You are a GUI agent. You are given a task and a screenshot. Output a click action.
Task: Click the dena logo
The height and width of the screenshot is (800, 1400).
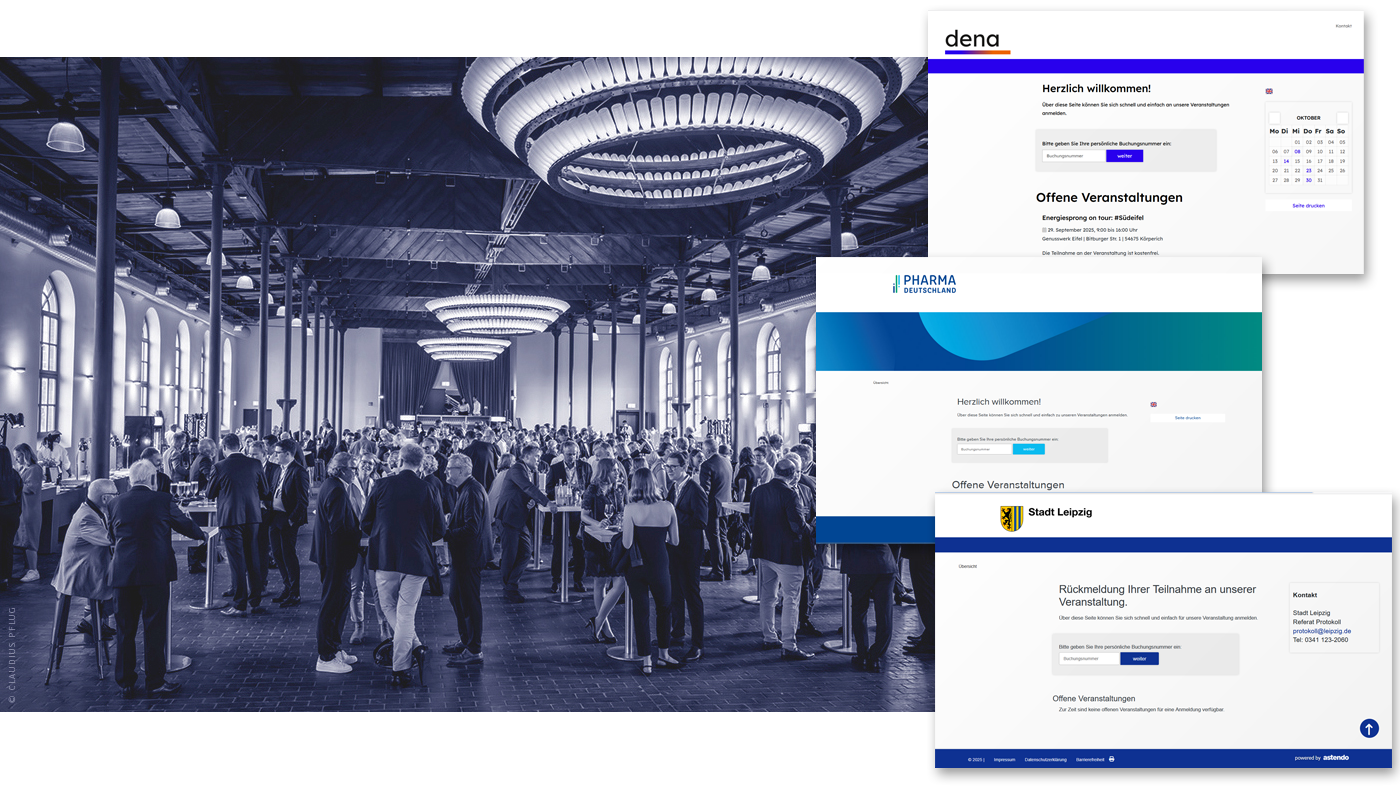(x=976, y=41)
